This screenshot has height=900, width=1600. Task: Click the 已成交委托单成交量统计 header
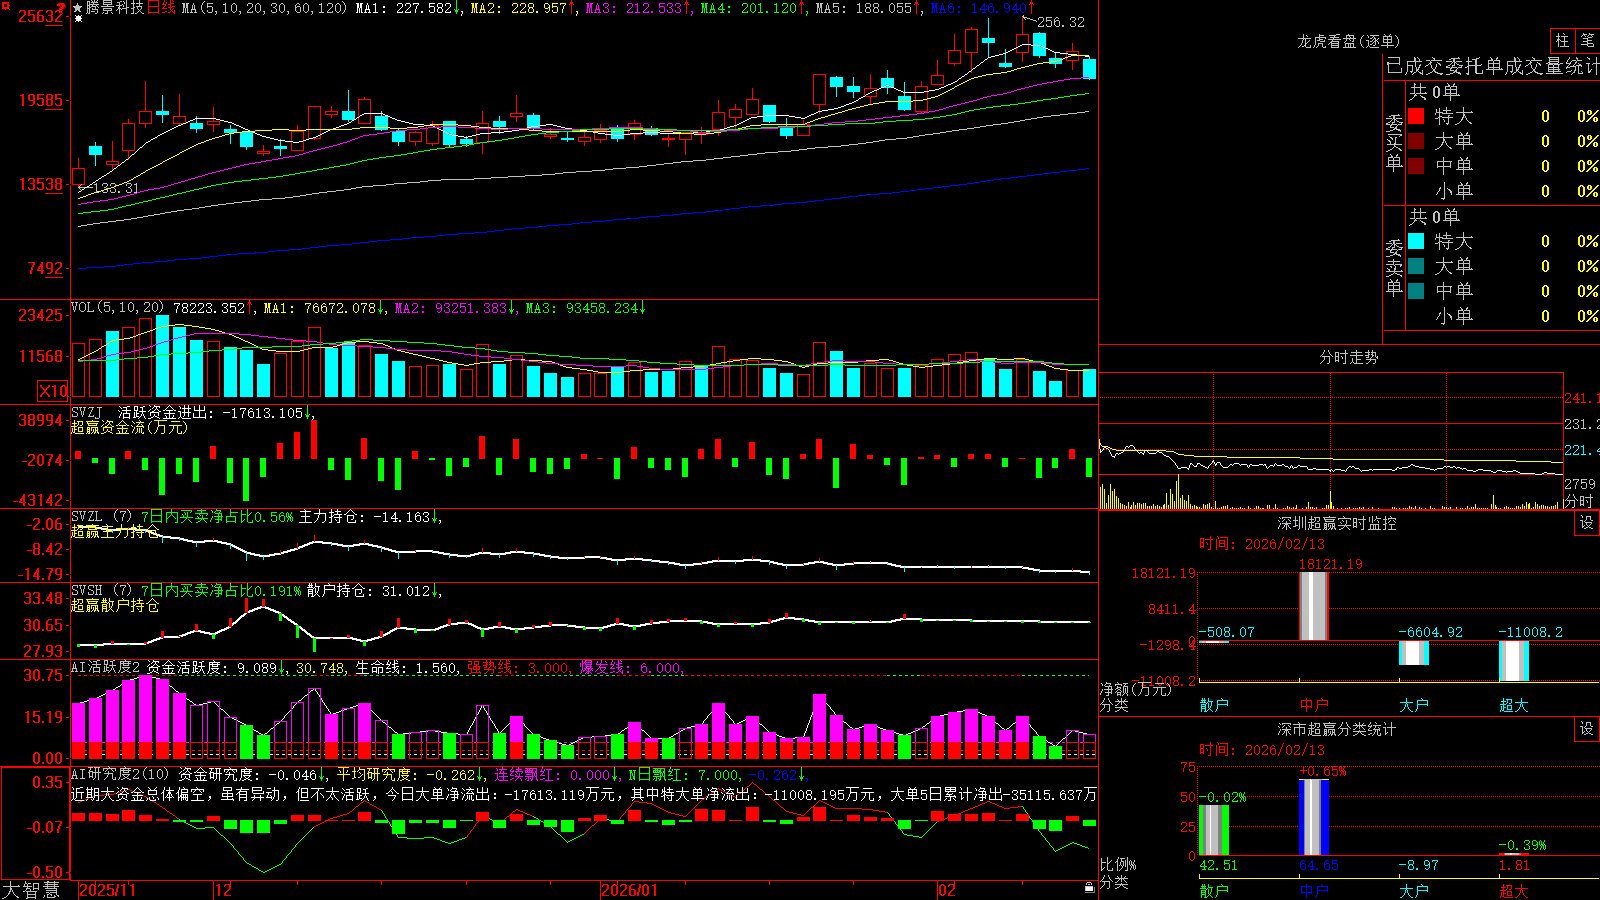[x=1492, y=66]
